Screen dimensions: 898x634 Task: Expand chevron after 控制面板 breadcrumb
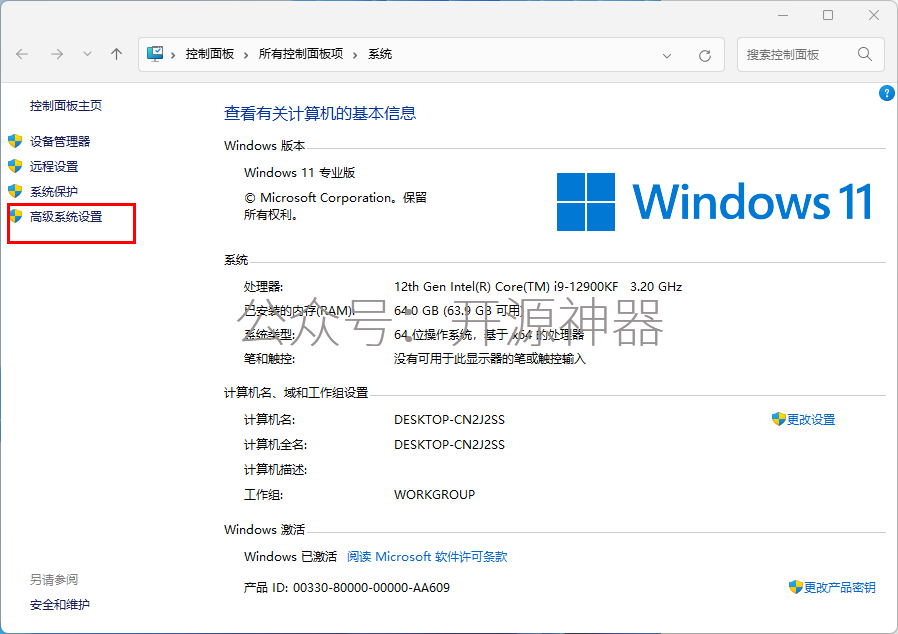point(246,55)
